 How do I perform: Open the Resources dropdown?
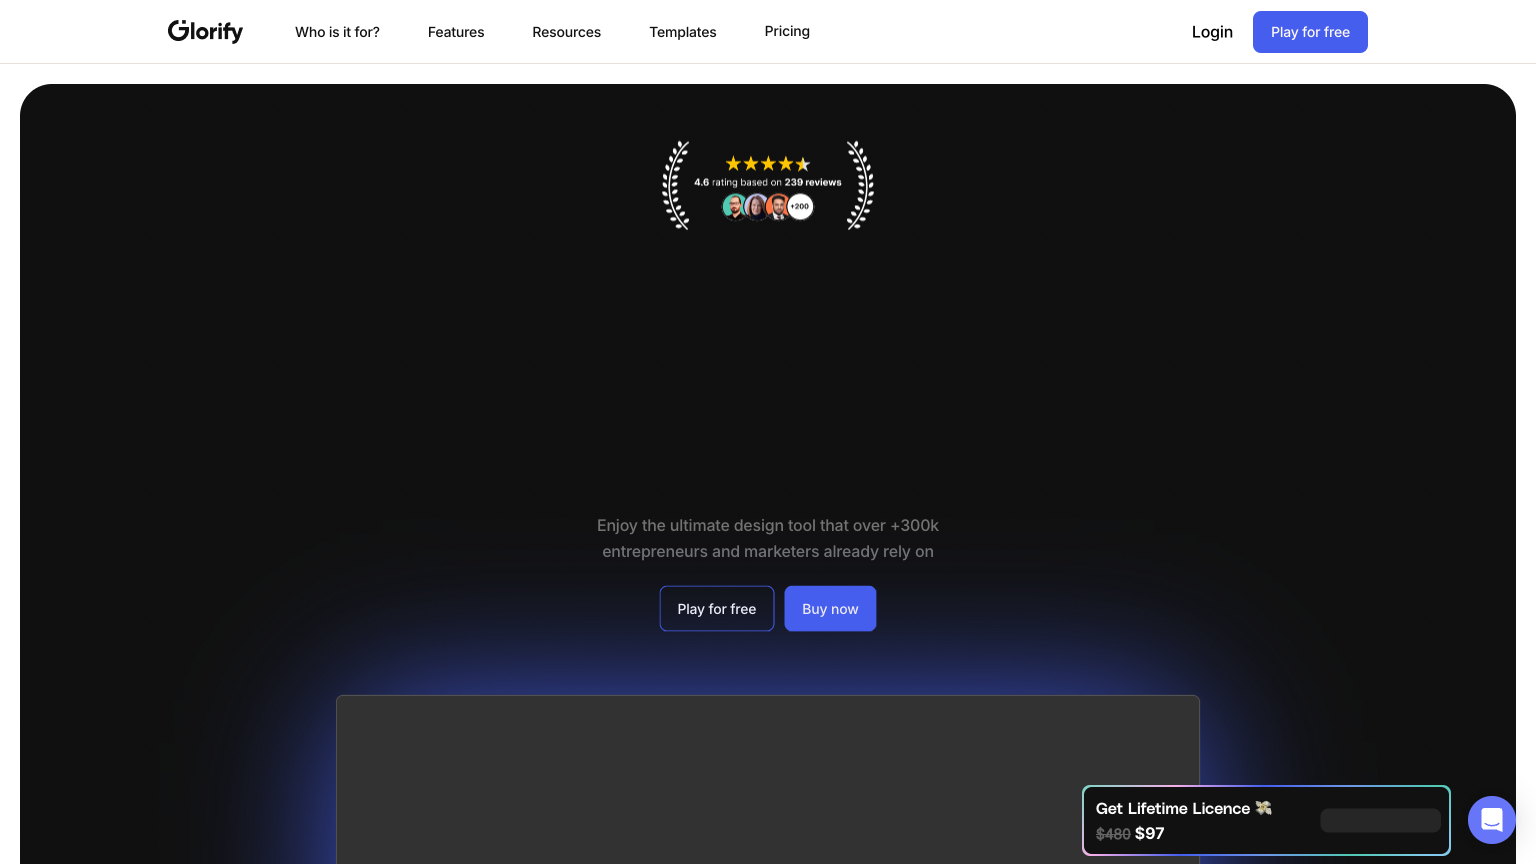pos(566,32)
